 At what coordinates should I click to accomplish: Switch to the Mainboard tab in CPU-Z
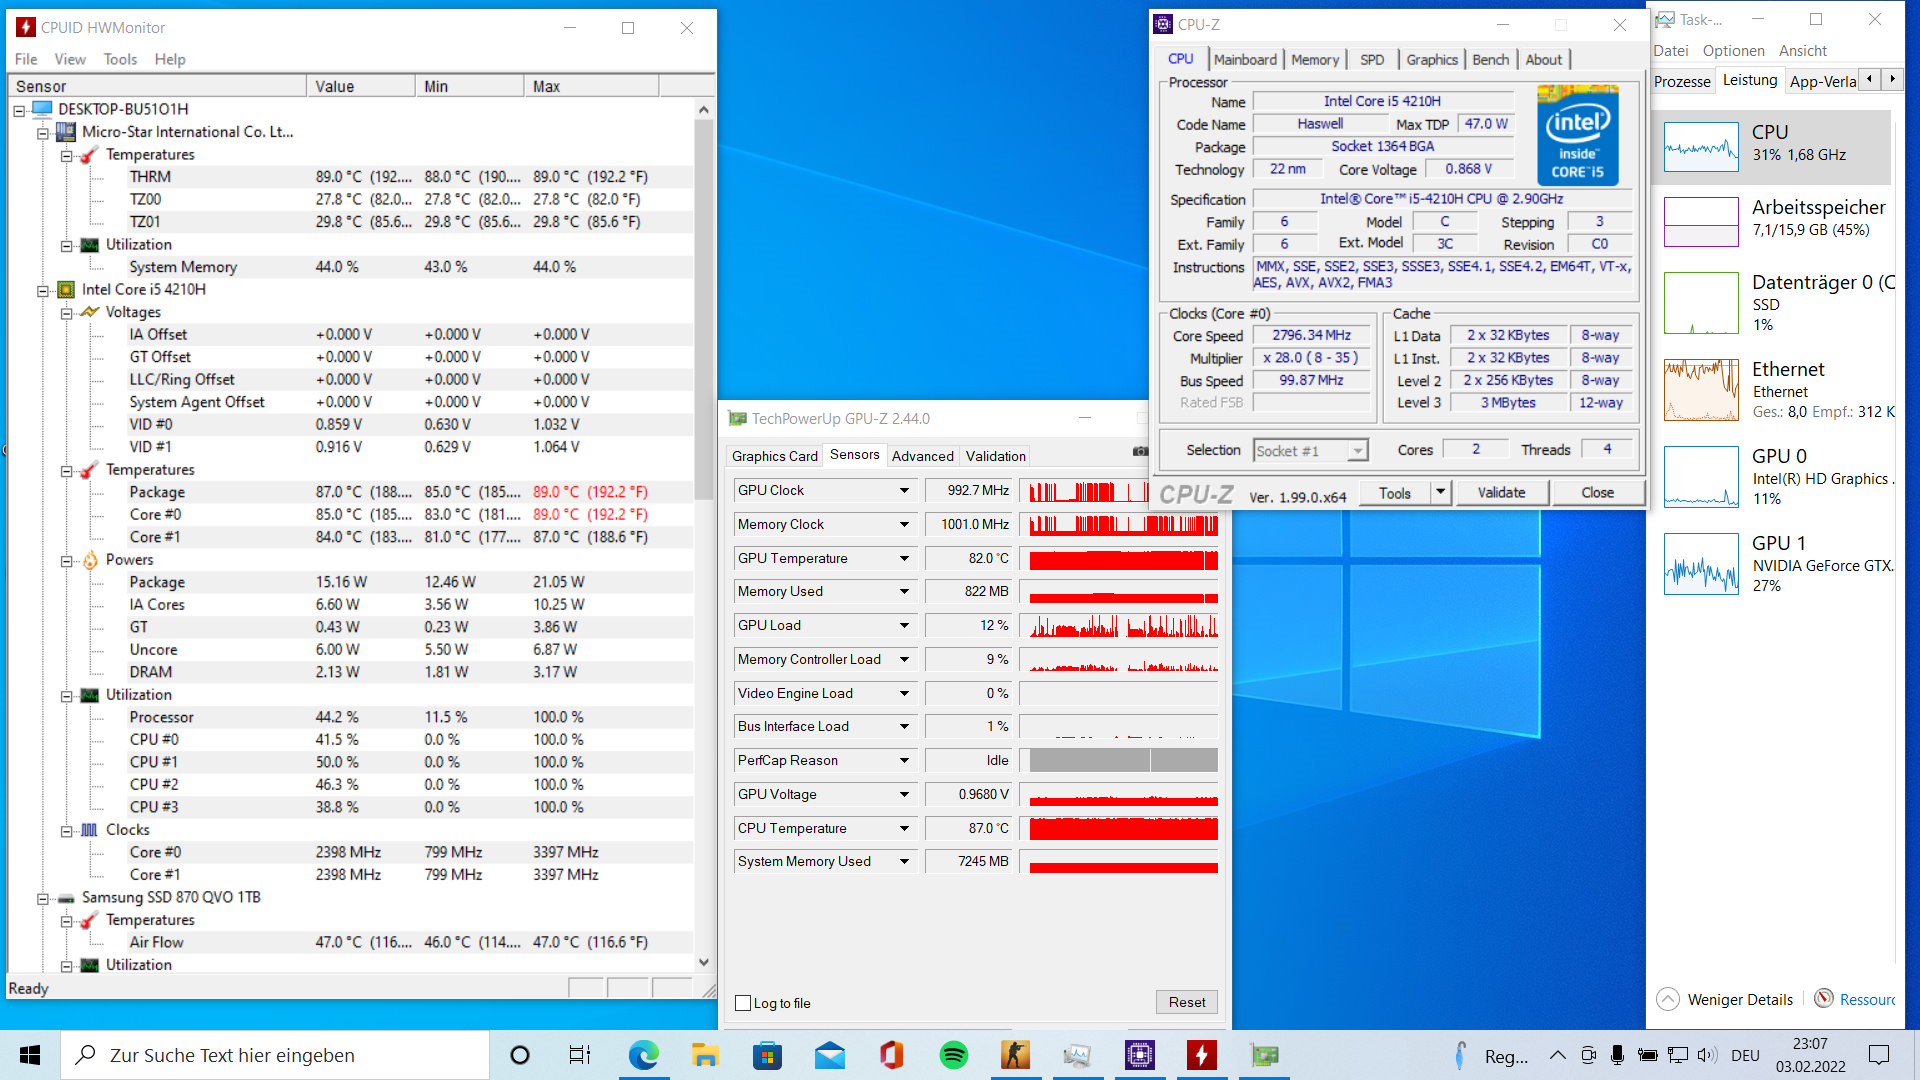[x=1244, y=60]
